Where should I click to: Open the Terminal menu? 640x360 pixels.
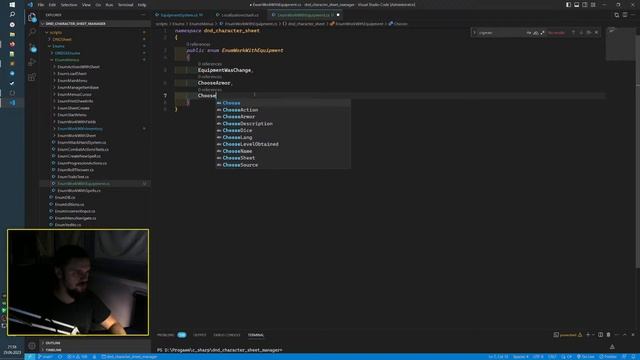pyautogui.click(x=125, y=4)
